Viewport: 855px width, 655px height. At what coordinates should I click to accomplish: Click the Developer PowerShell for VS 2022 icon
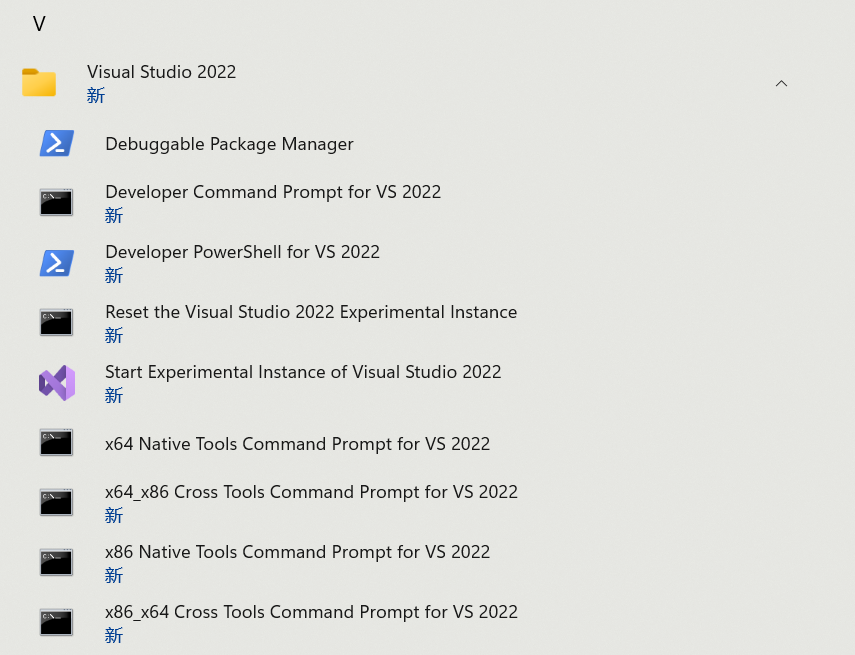tap(57, 263)
